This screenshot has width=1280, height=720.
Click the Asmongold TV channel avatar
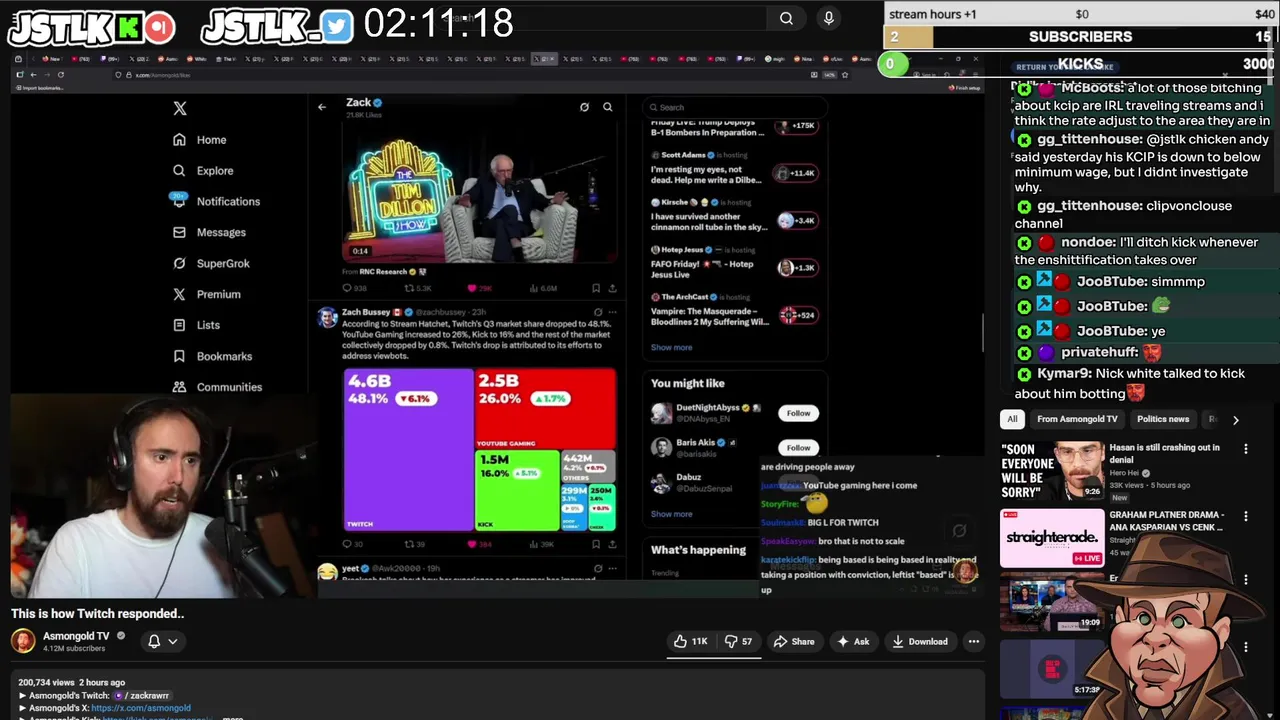click(23, 640)
